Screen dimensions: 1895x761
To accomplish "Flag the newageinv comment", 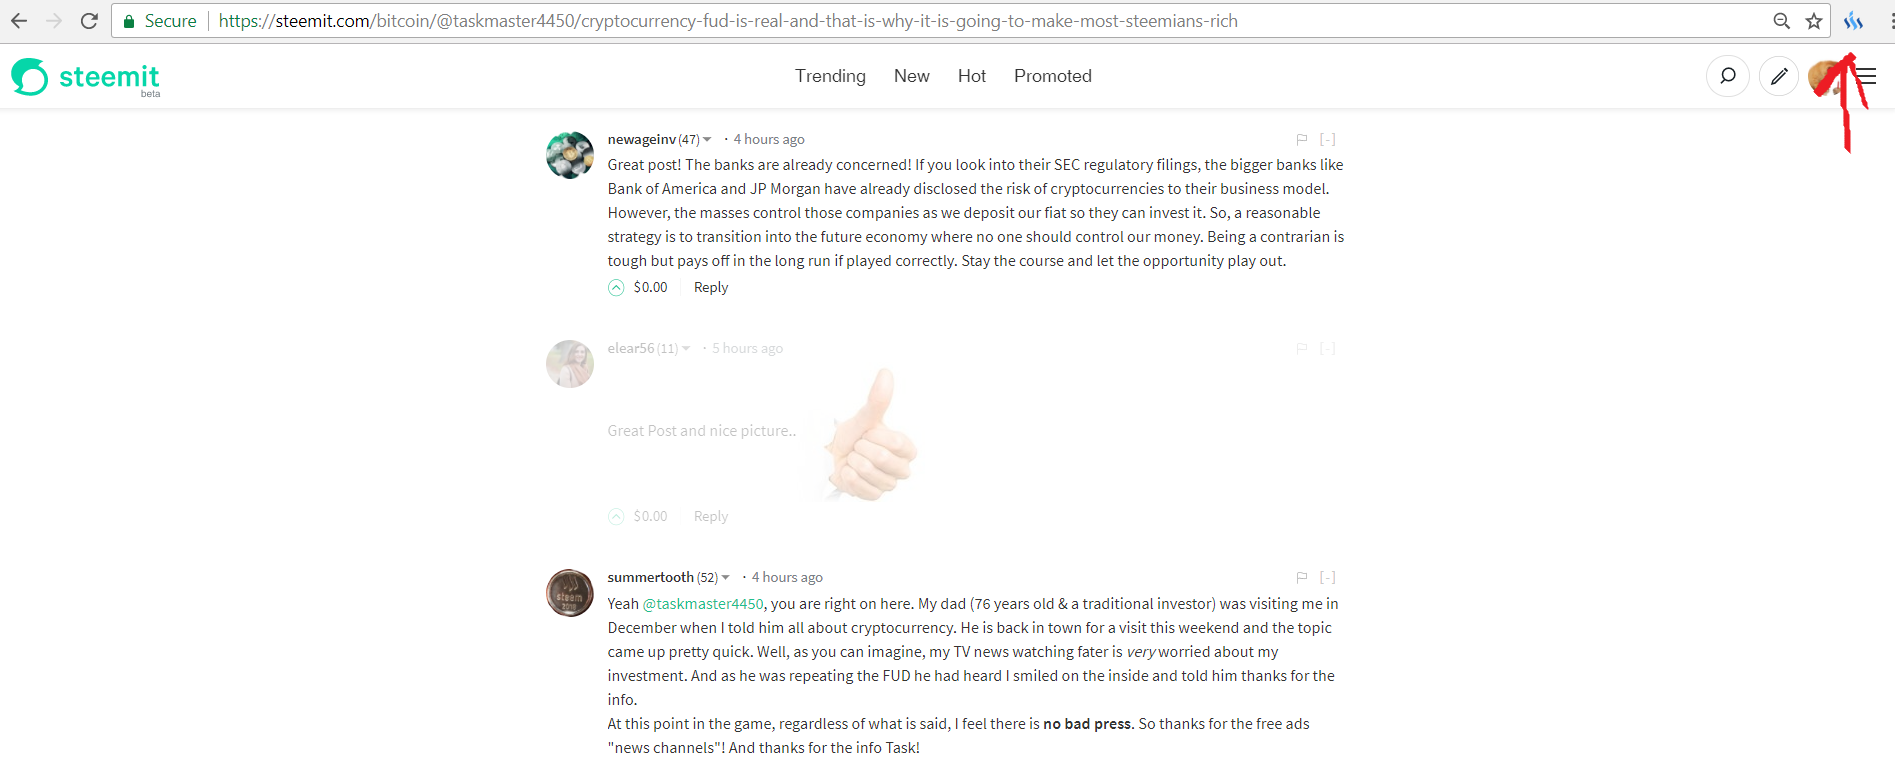I will 1301,140.
